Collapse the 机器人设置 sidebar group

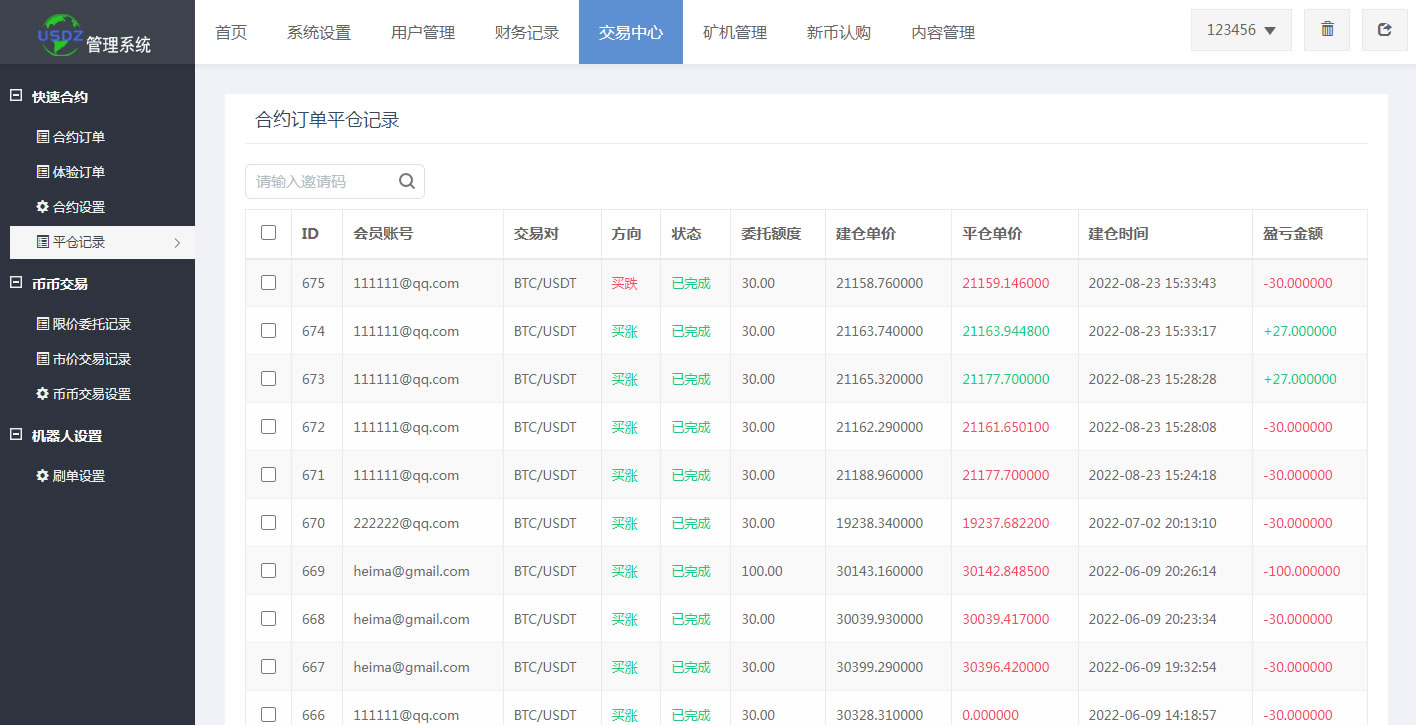pos(15,435)
